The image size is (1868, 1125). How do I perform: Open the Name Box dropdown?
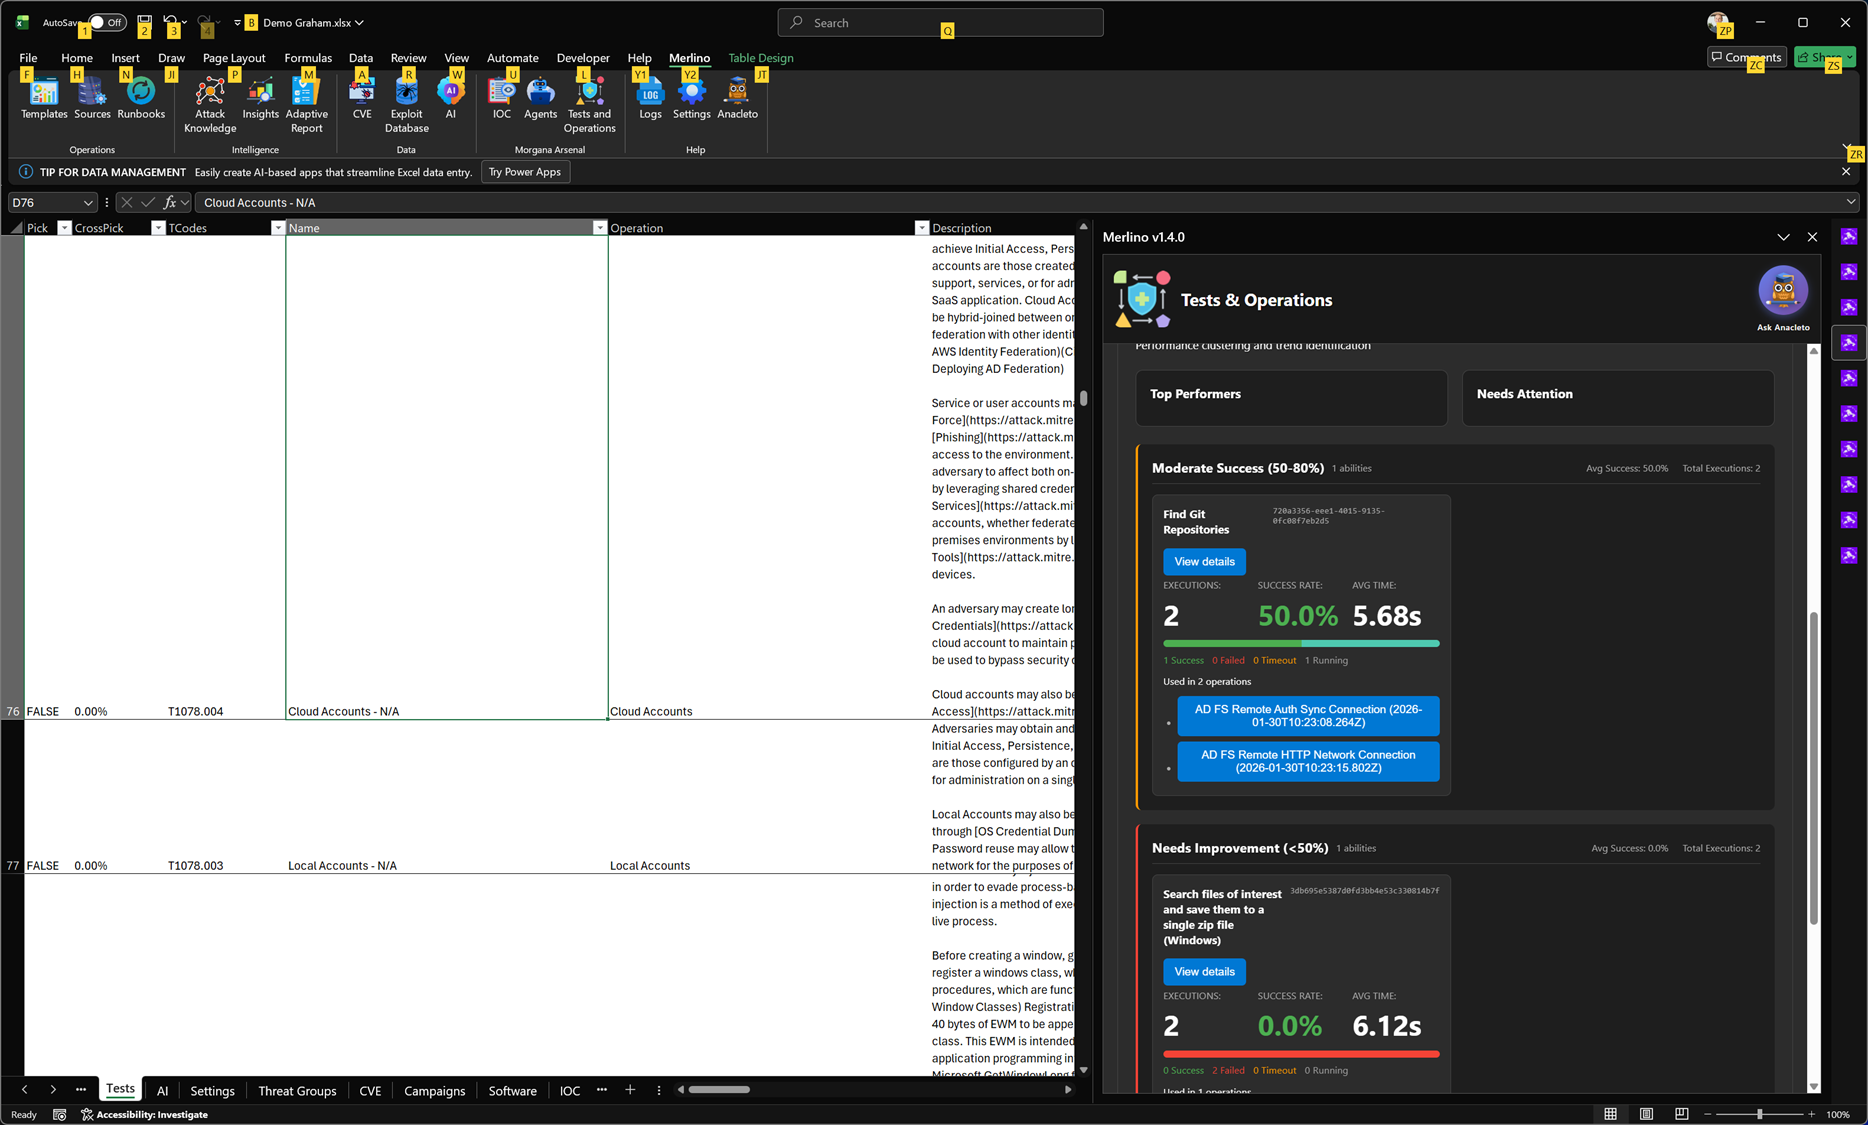(x=88, y=202)
